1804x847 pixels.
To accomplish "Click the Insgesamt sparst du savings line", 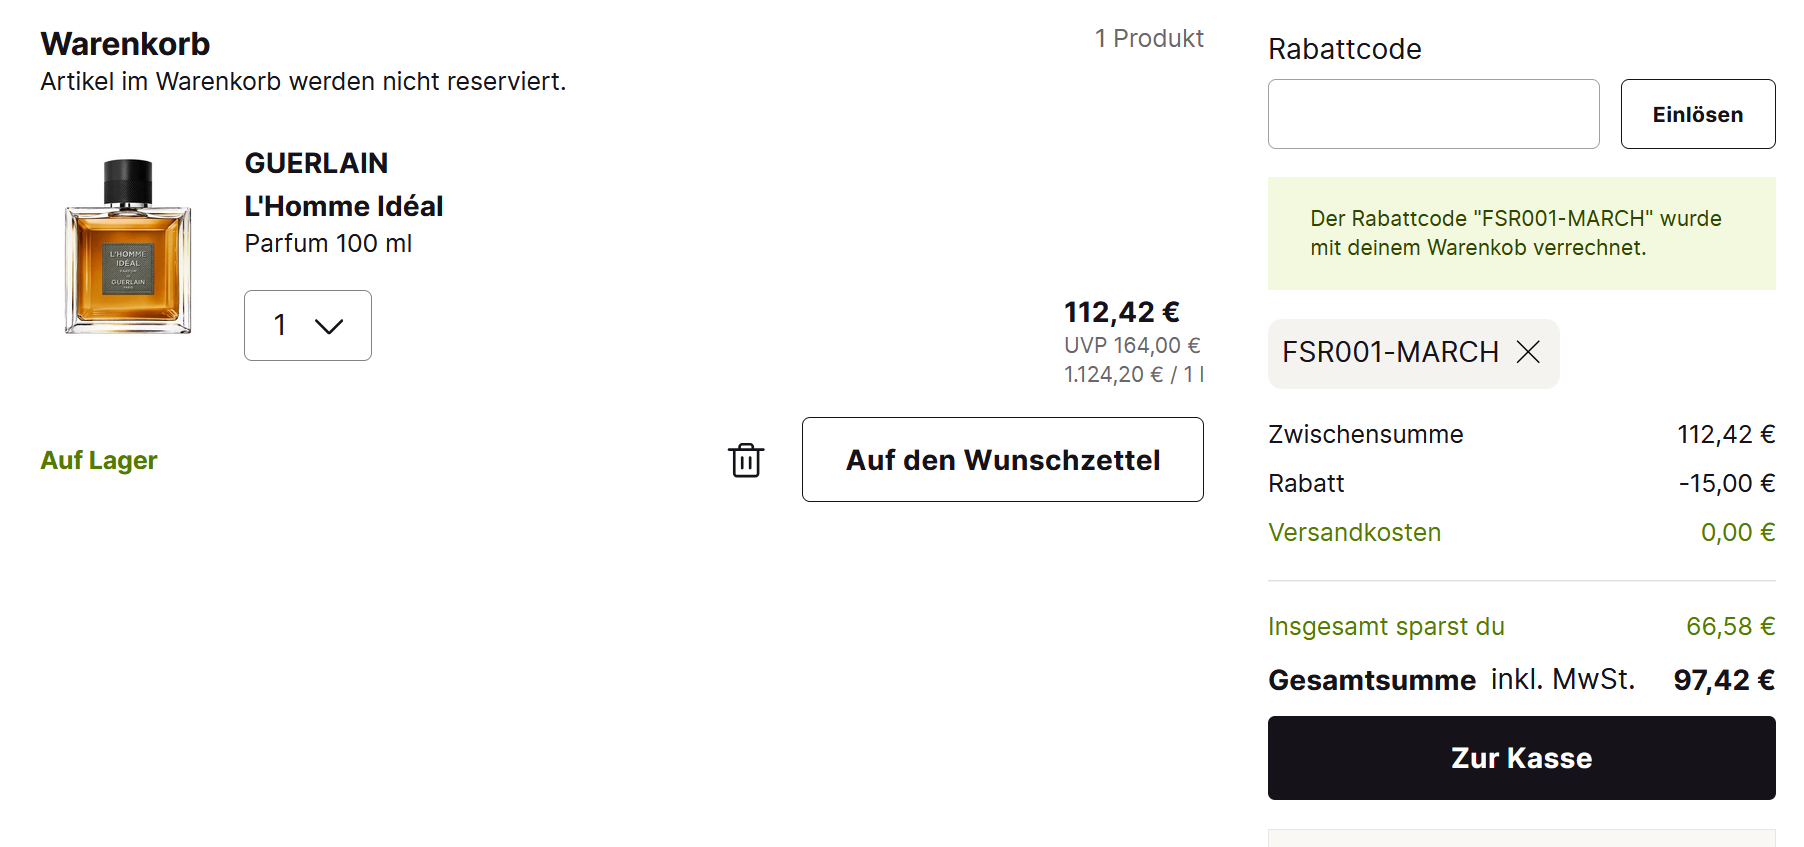I will 1386,626.
